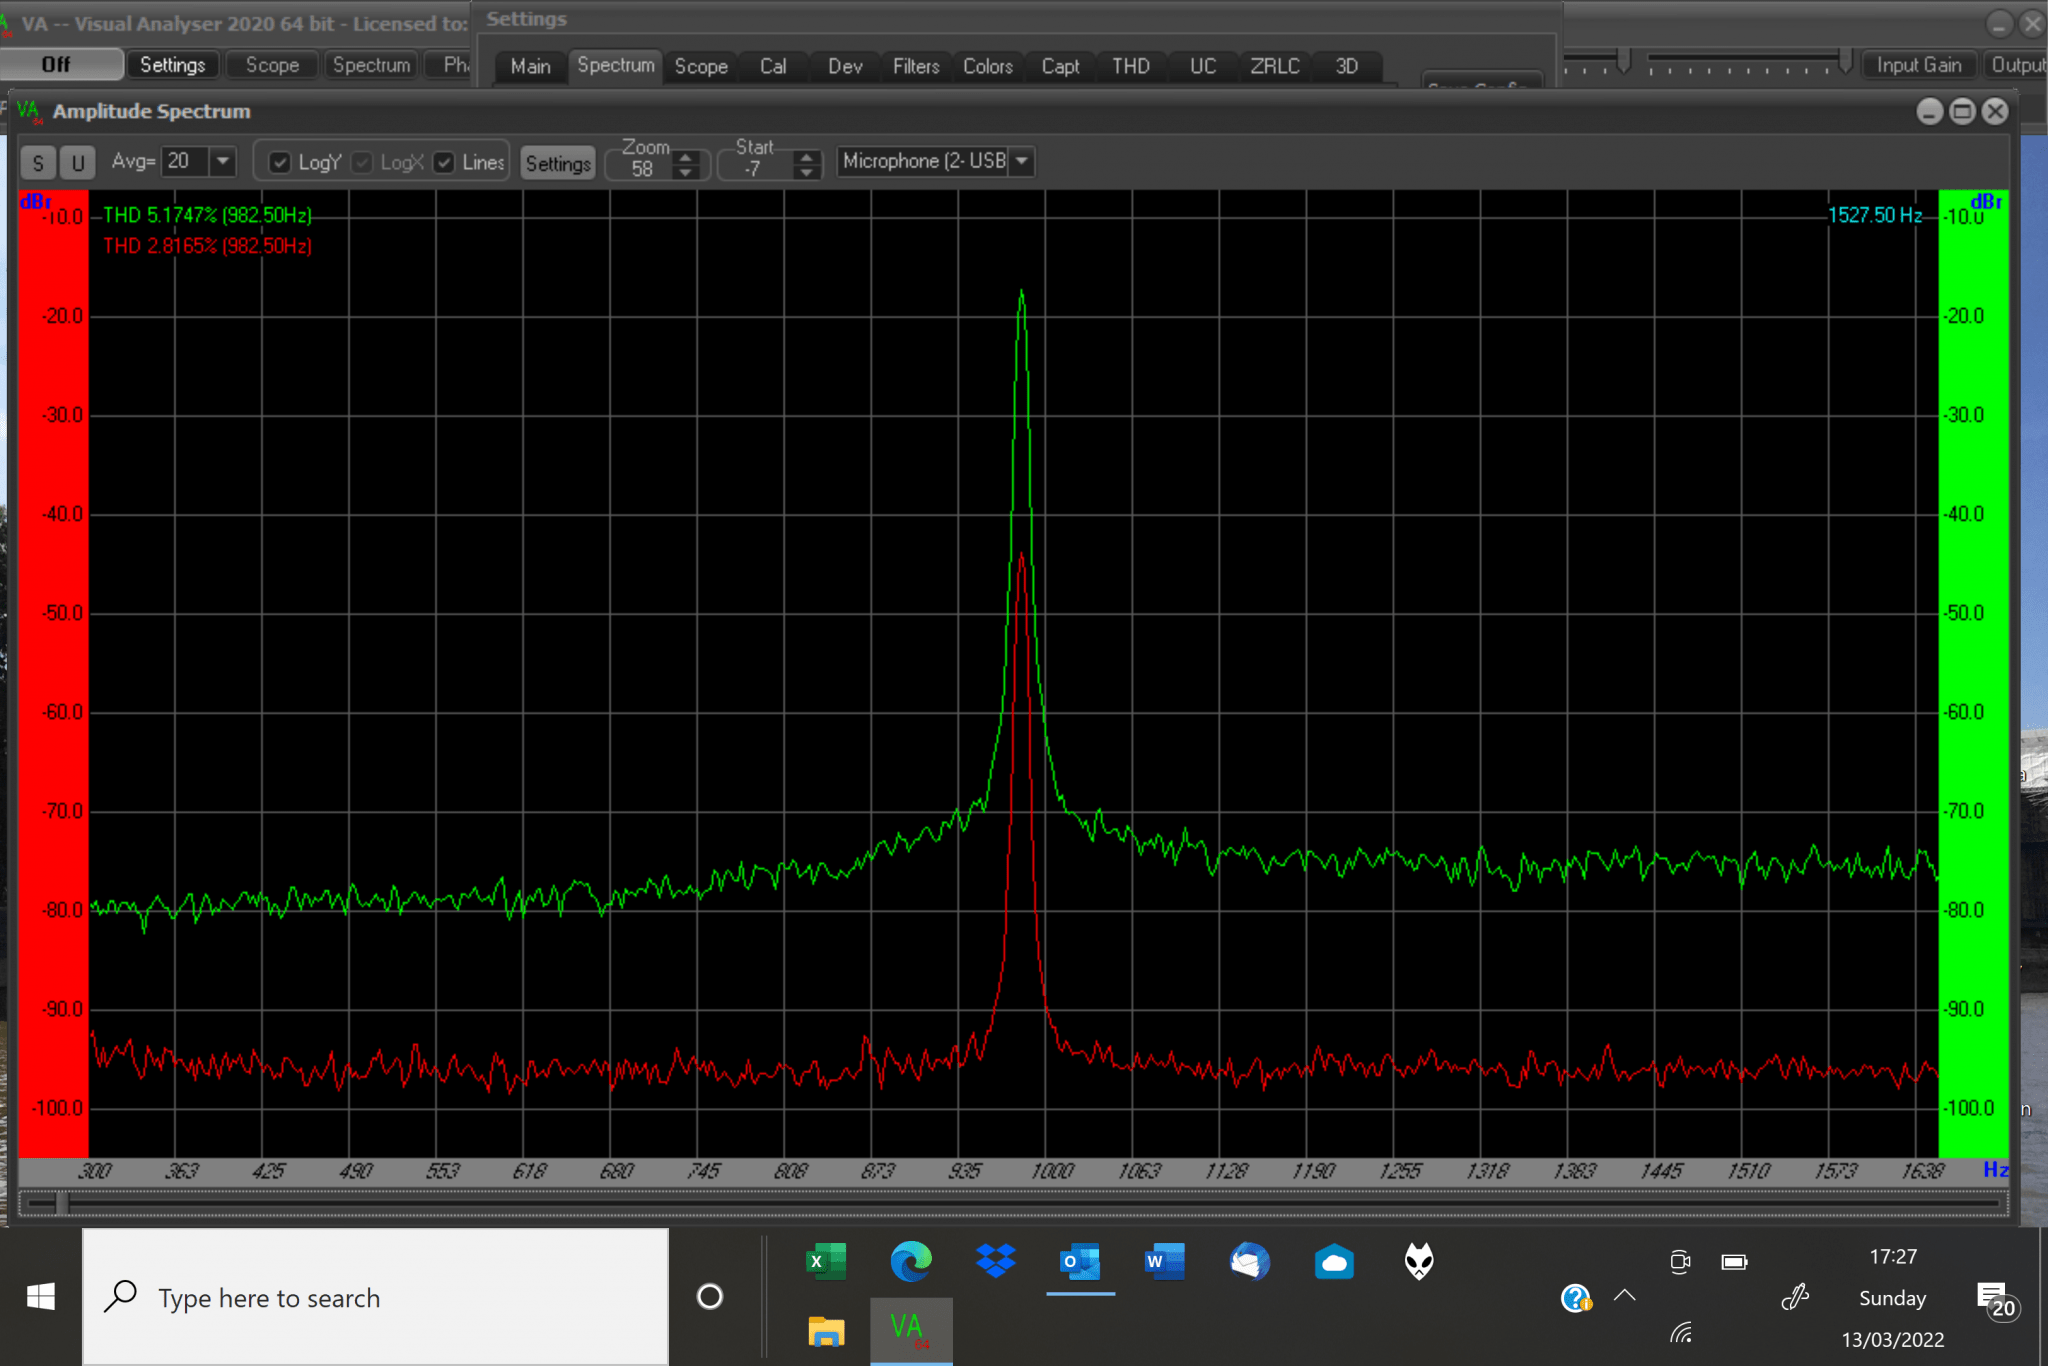Click Settings button in main VA toolbar
2048x1366 pixels.
pyautogui.click(x=172, y=65)
